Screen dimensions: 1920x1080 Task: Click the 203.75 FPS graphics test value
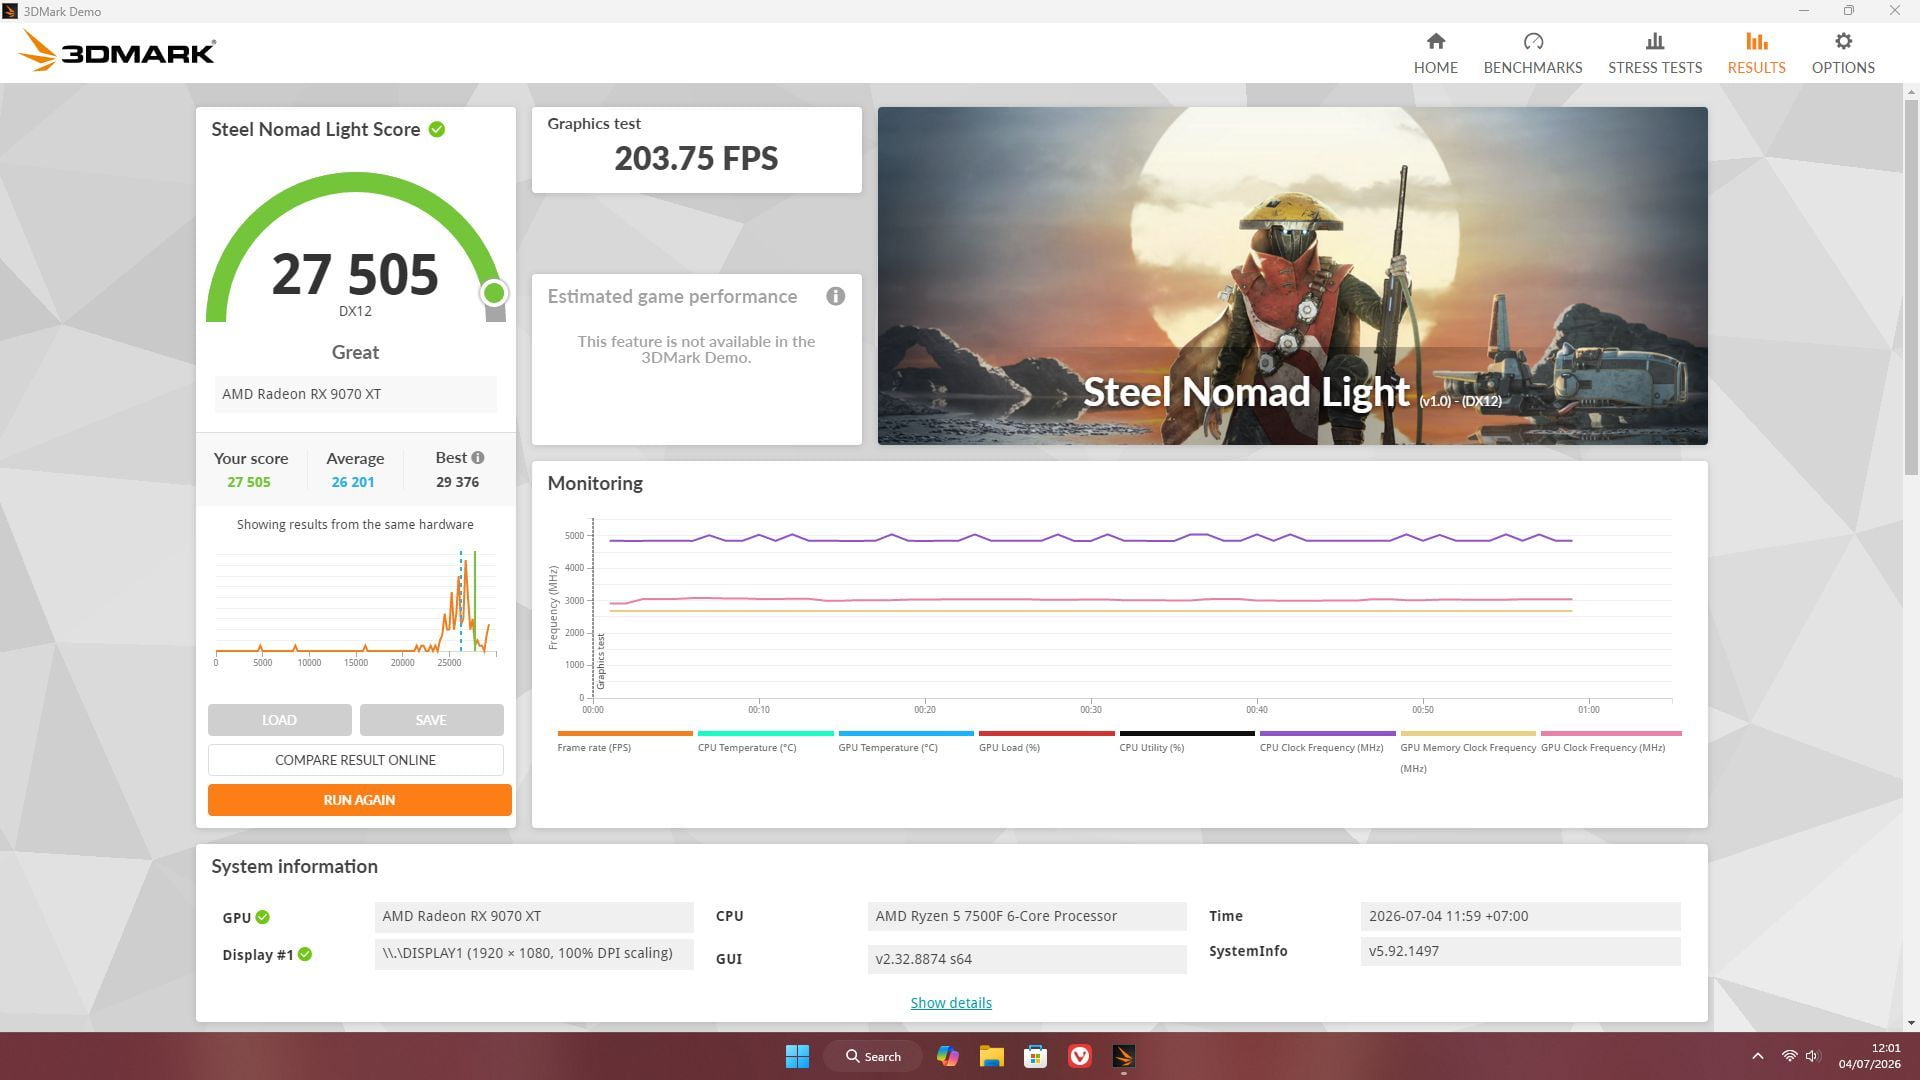696,158
